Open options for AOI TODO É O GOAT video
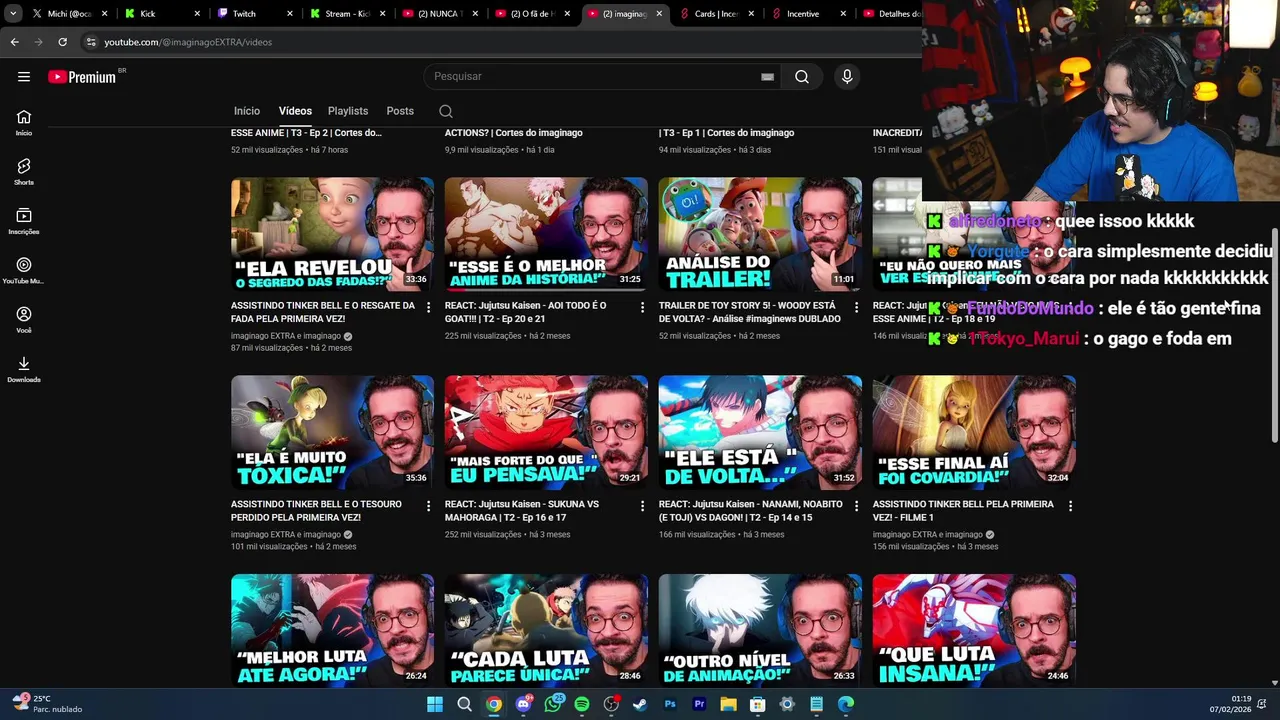 (x=642, y=307)
